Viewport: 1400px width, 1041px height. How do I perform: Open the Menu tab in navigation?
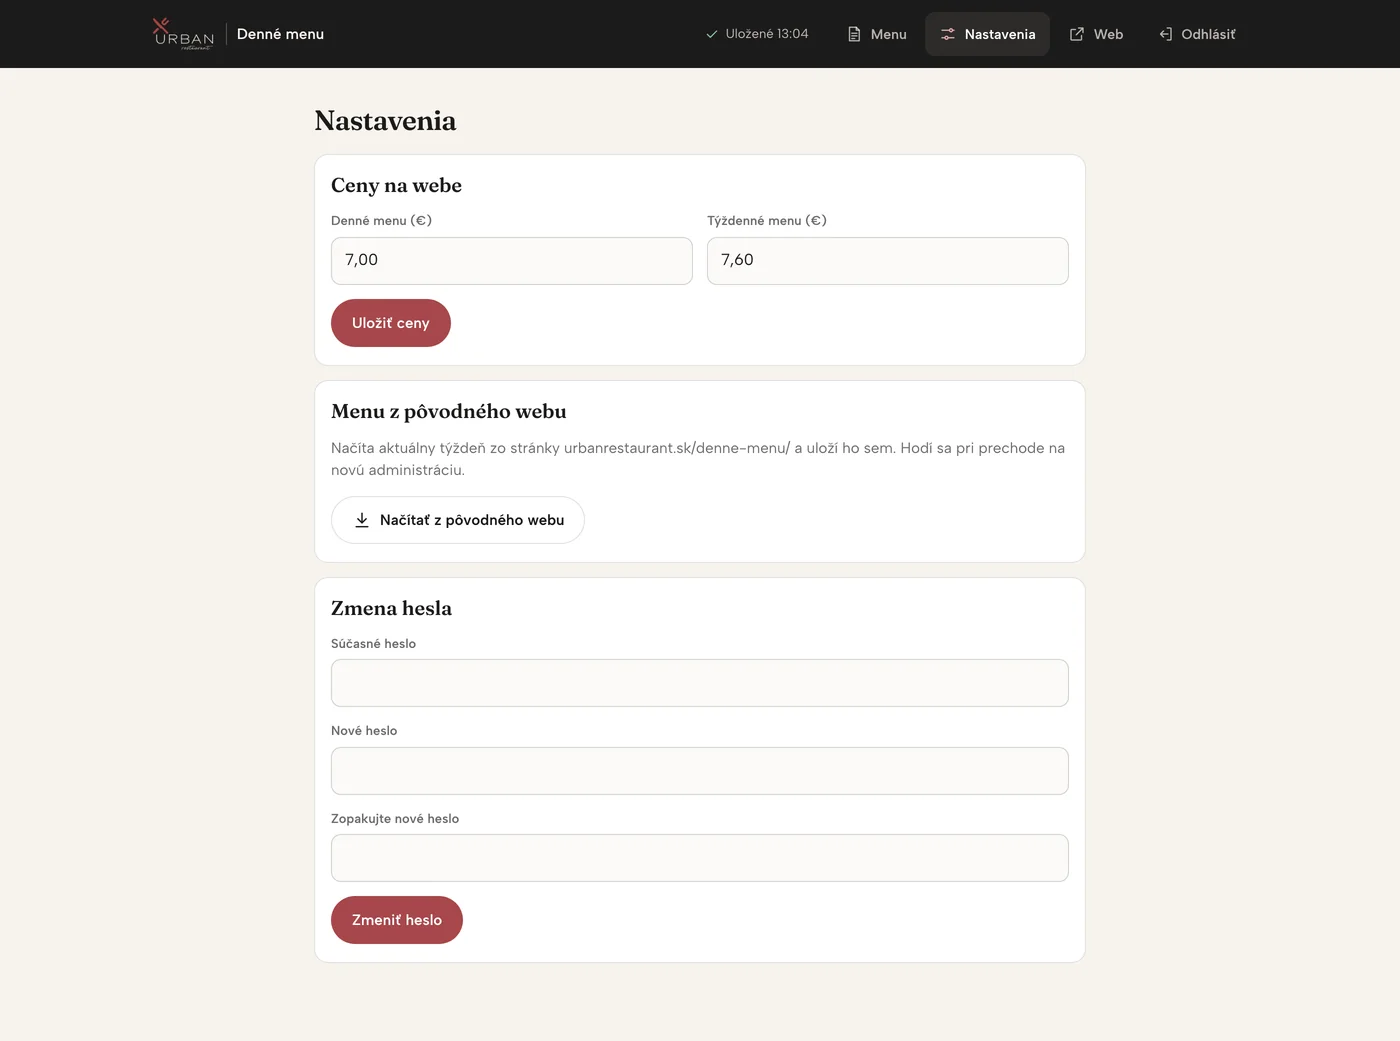[877, 34]
